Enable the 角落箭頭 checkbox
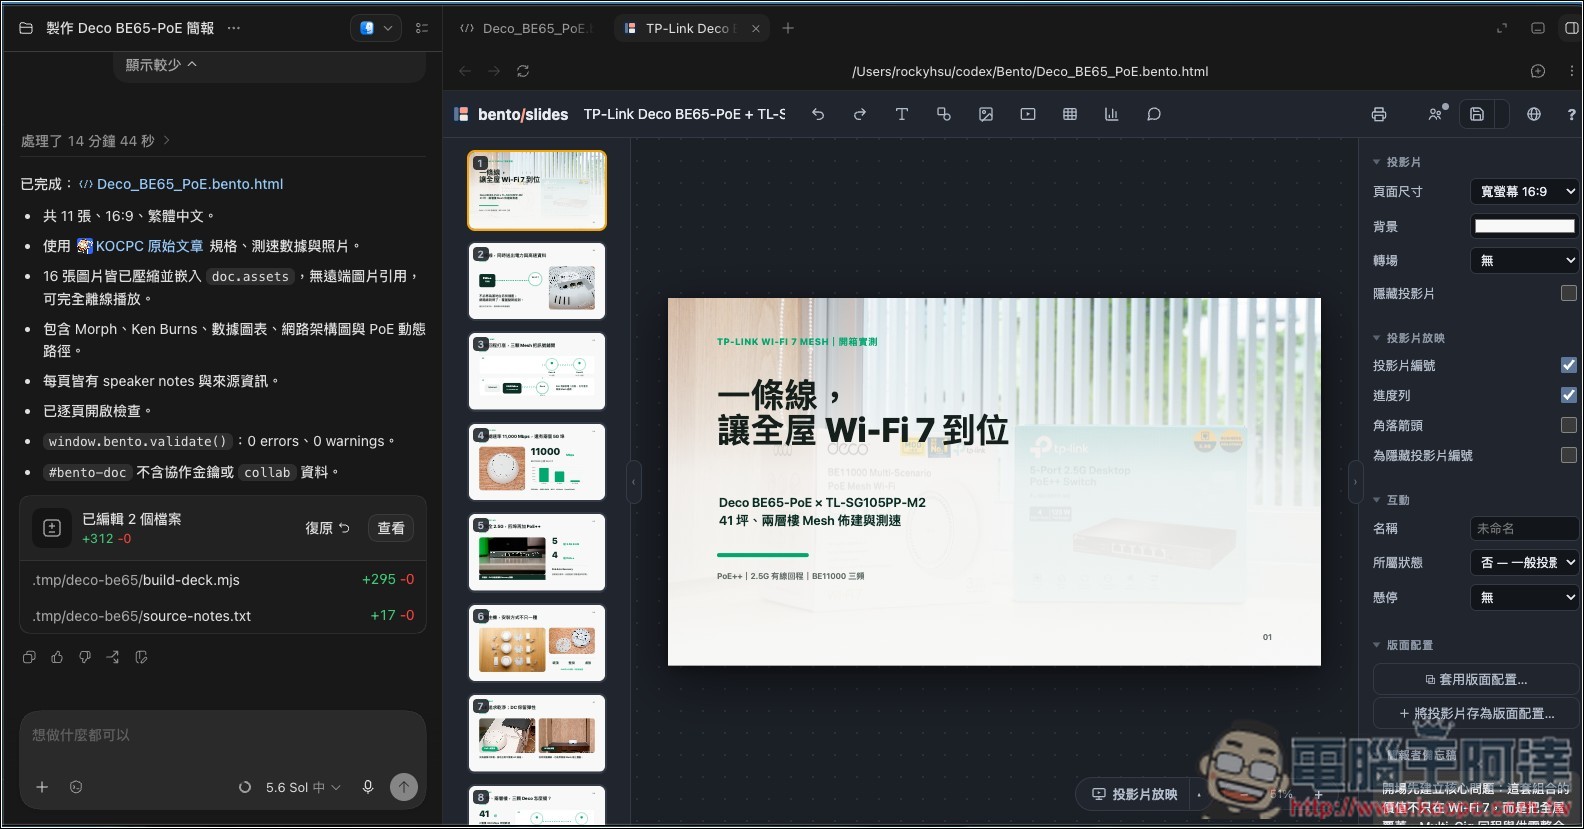The image size is (1584, 829). pyautogui.click(x=1569, y=425)
